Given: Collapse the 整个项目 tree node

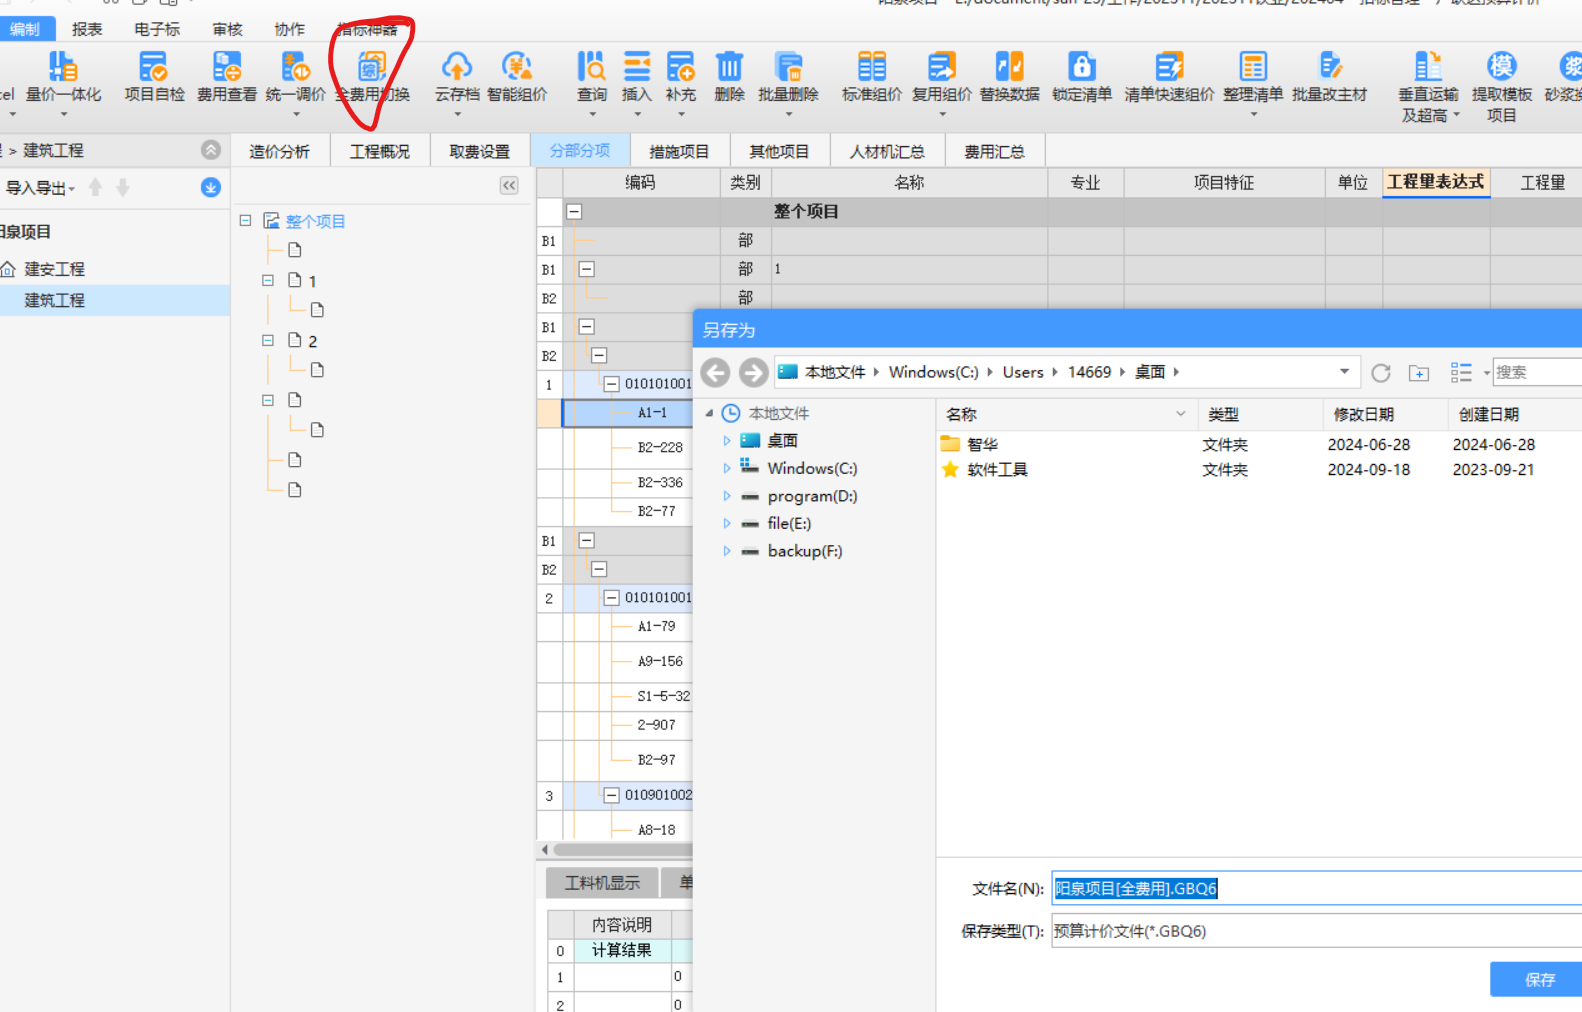Looking at the screenshot, I should (245, 220).
